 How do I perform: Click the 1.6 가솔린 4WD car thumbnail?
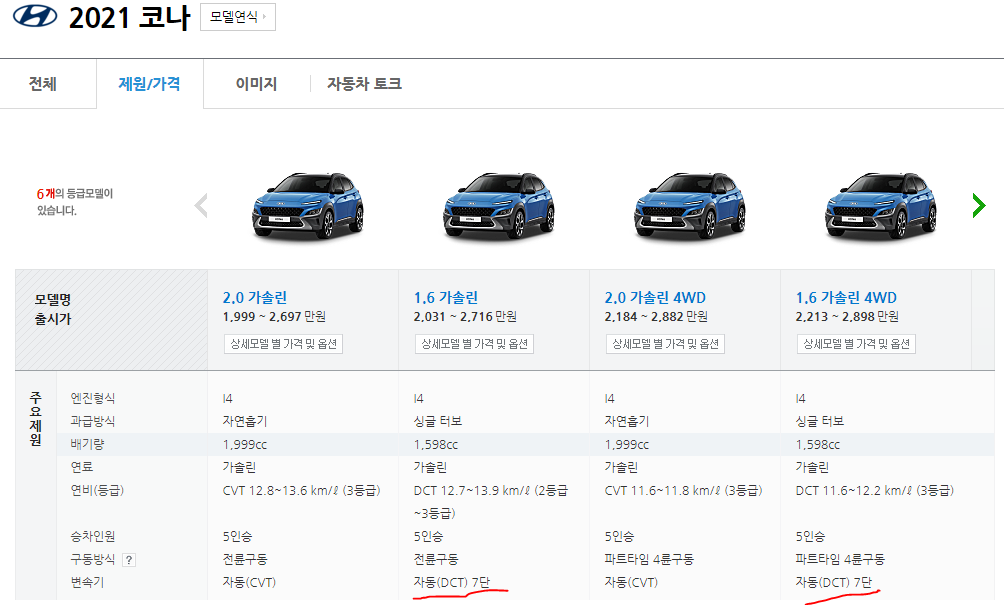[880, 206]
